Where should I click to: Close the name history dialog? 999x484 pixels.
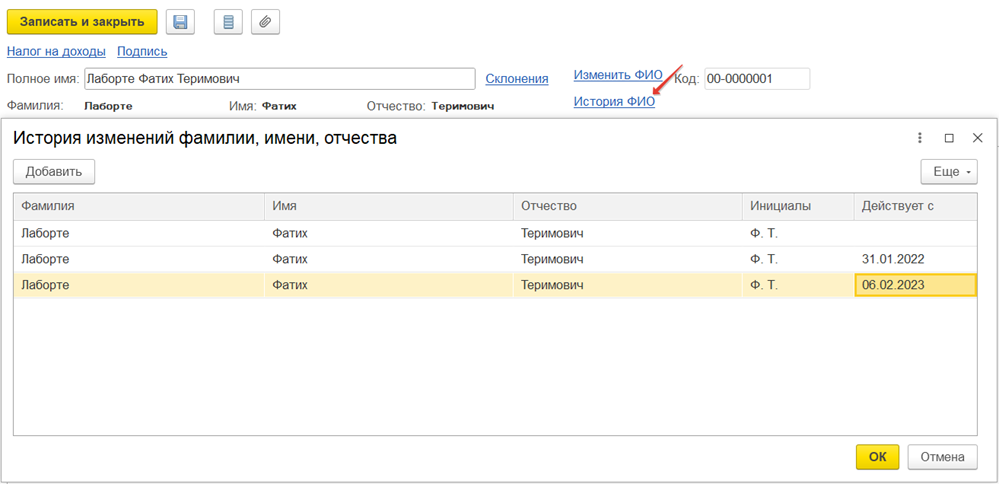coord(977,138)
